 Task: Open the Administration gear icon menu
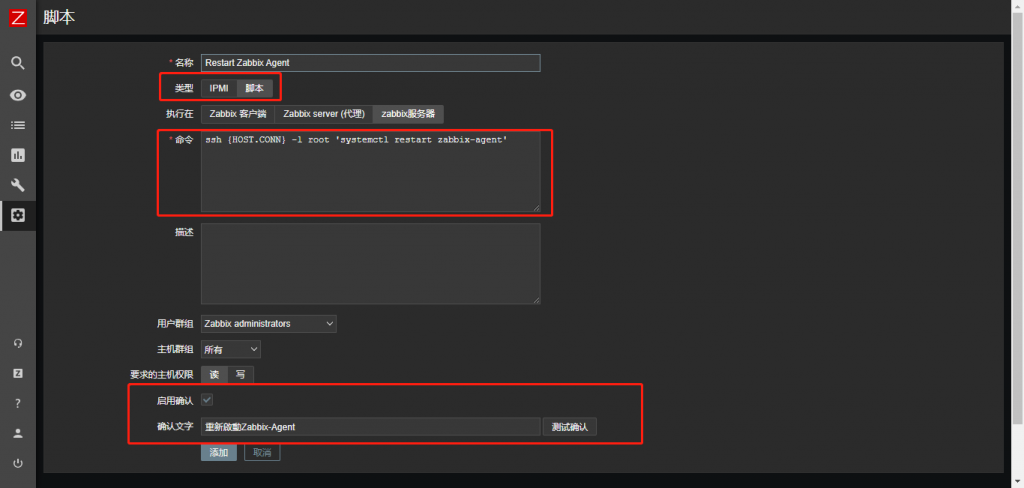[18, 215]
